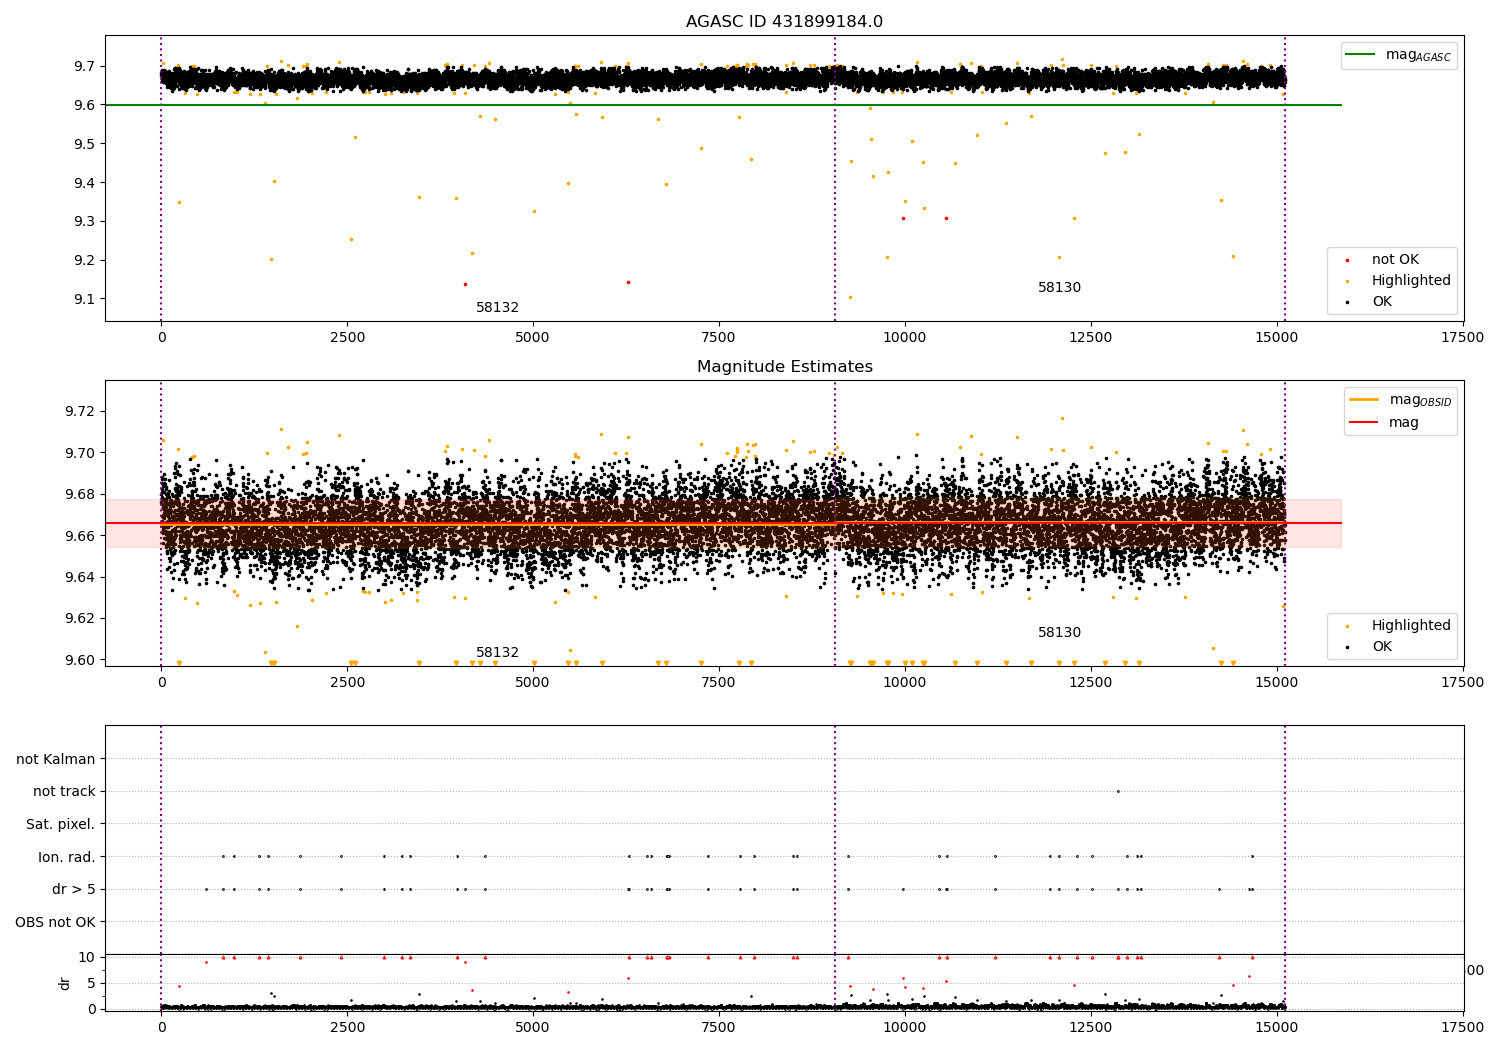The image size is (1500, 1050).
Task: Click the "10" tick on the dr axis
Action: point(88,957)
